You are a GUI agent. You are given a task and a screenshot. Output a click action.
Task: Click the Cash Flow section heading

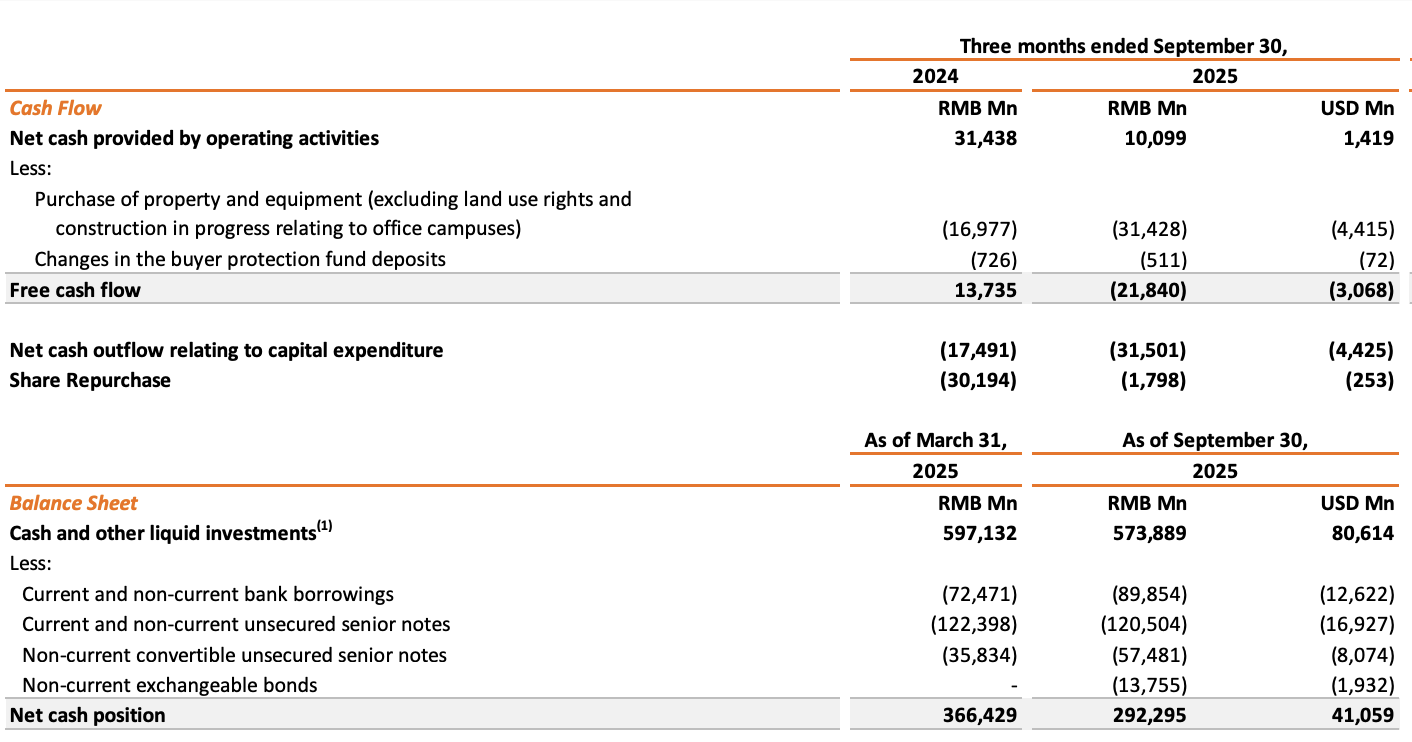click(x=56, y=108)
